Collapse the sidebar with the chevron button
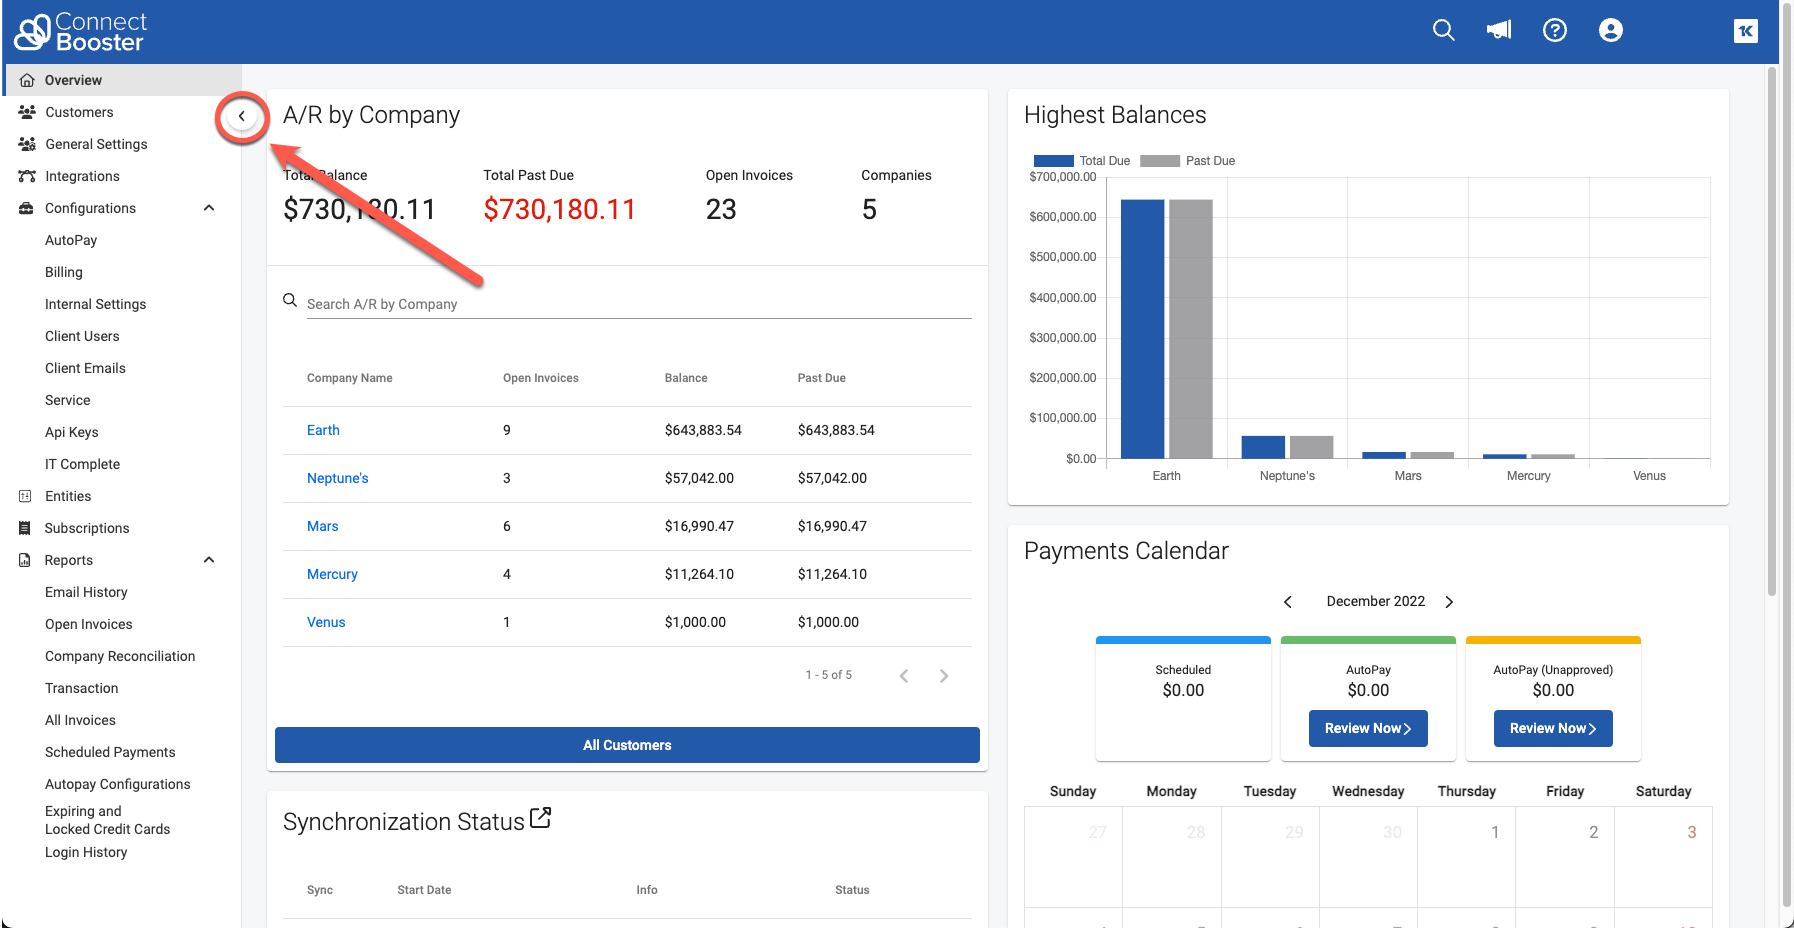1794x928 pixels. click(242, 116)
